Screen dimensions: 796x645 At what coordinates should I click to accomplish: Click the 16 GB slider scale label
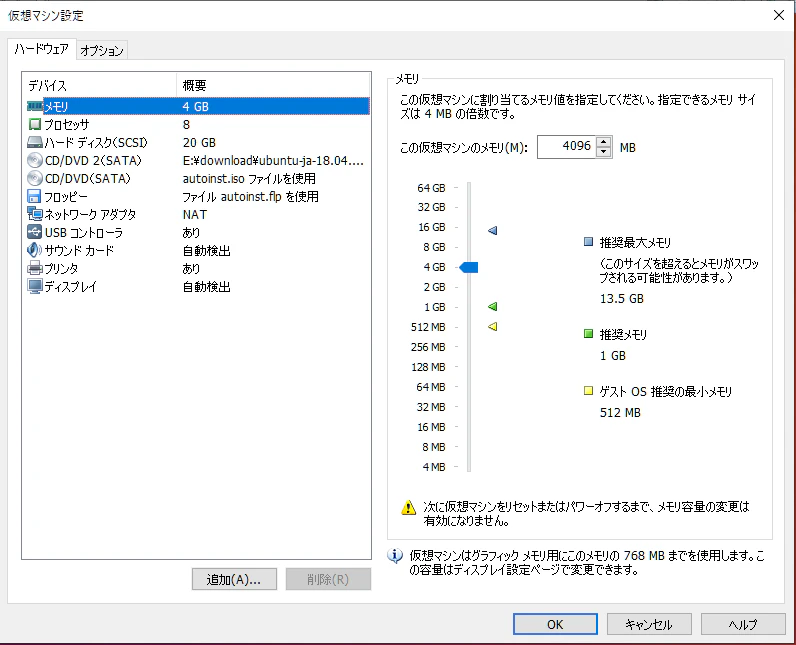coord(432,227)
